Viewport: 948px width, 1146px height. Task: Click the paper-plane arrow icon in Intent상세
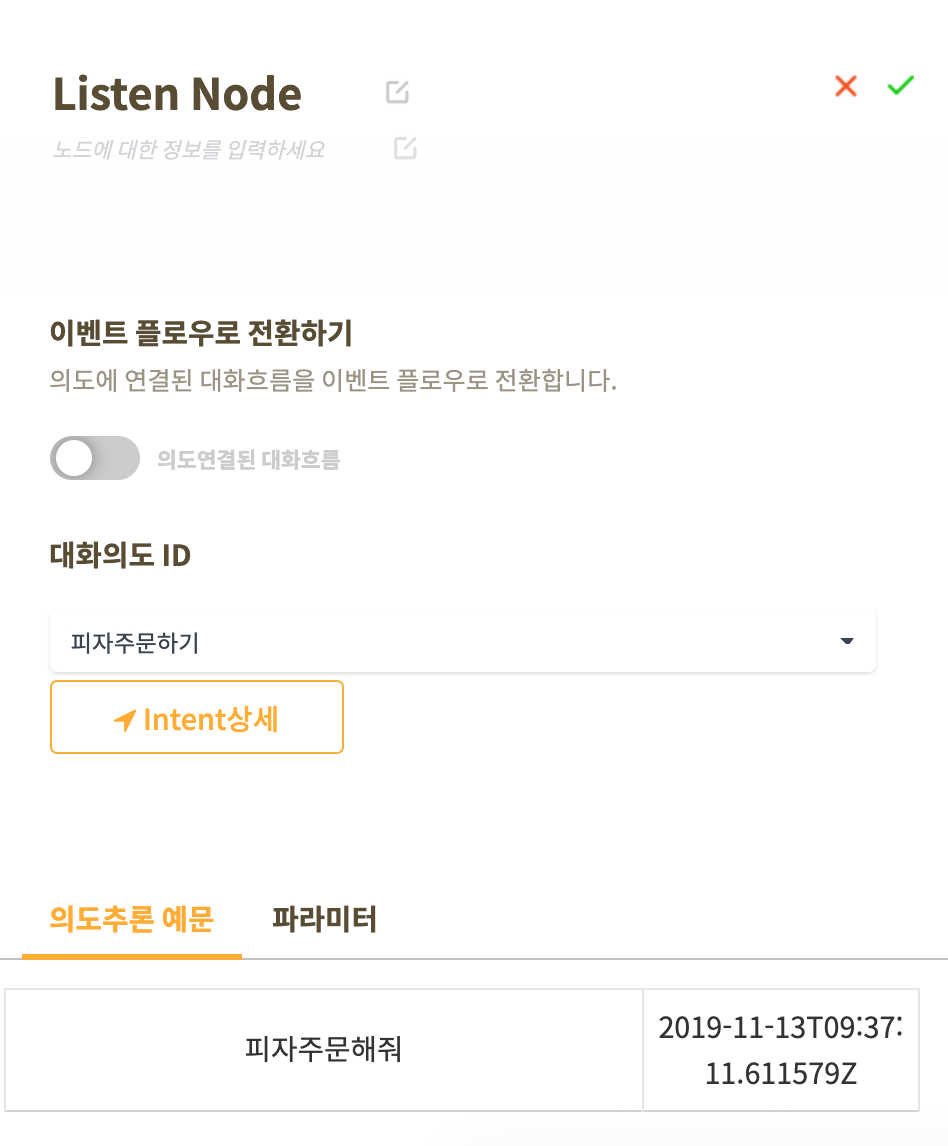125,720
